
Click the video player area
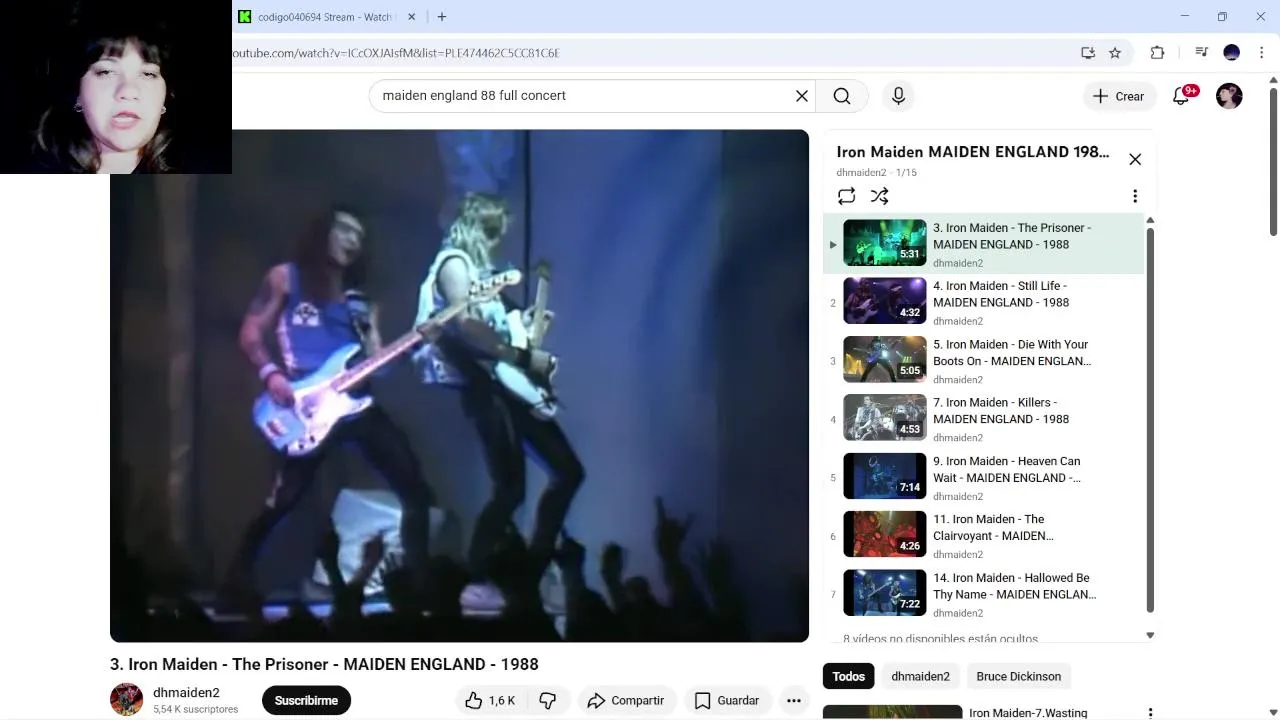[459, 385]
